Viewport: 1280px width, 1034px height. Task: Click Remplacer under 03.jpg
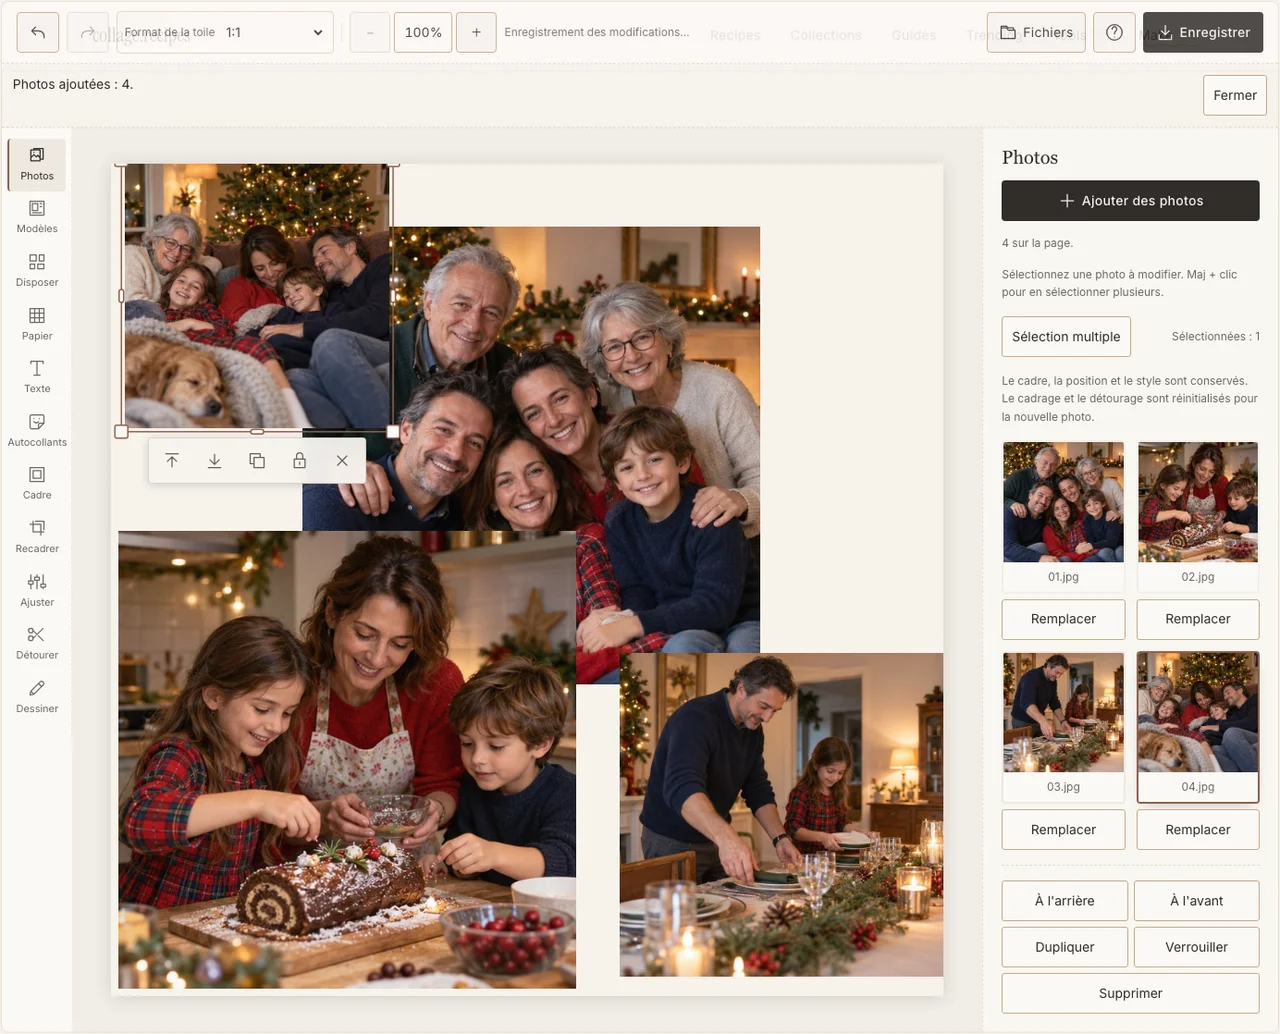(1063, 830)
